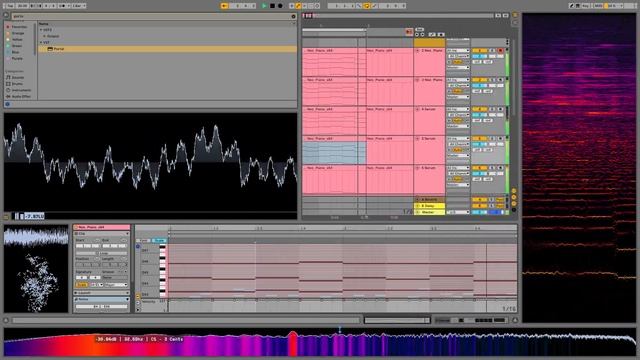
Task: Toggle the orange clip Loop button
Action: coord(82,284)
